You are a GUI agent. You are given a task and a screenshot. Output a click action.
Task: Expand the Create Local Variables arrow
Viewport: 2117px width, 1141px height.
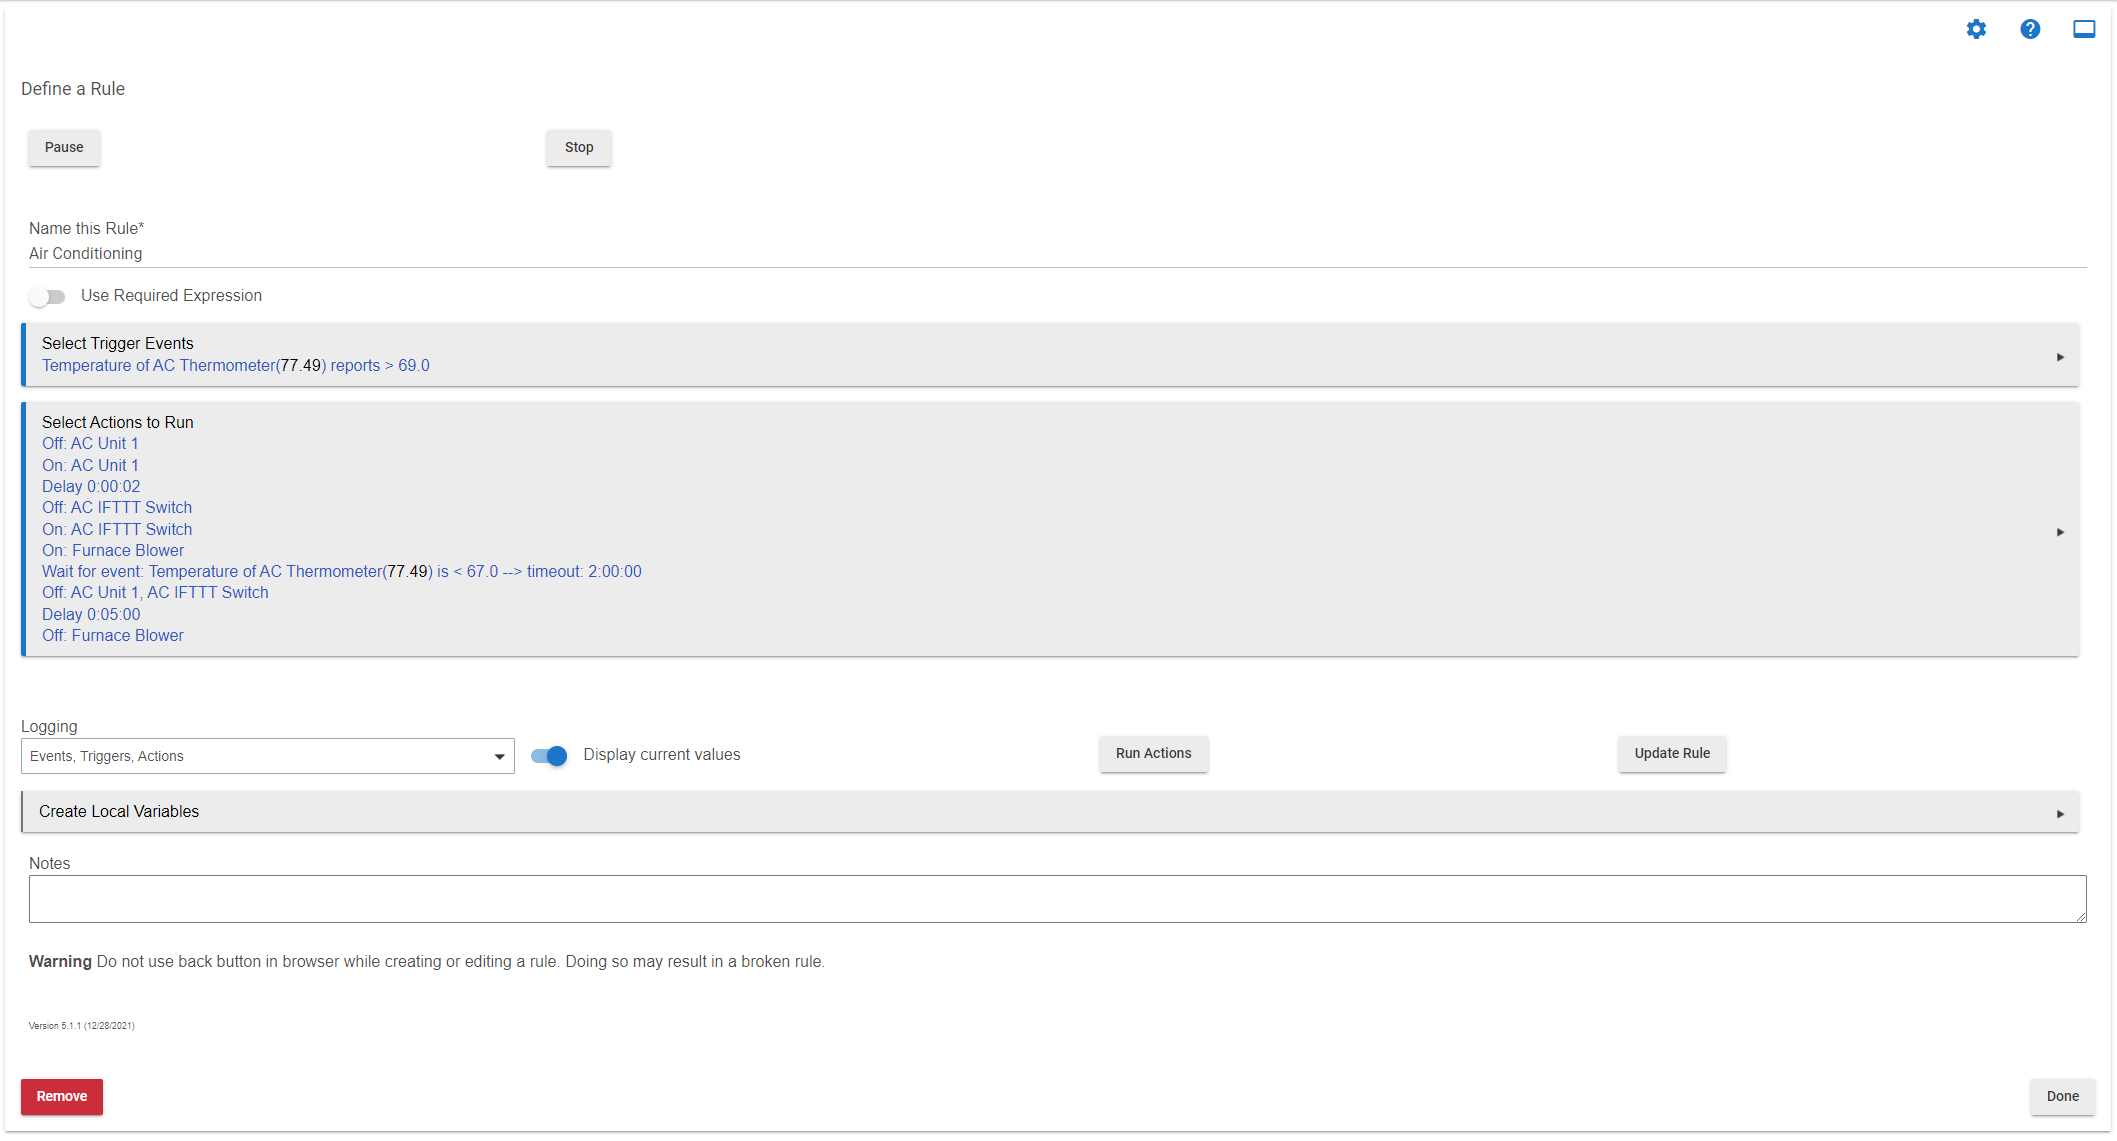[2060, 814]
